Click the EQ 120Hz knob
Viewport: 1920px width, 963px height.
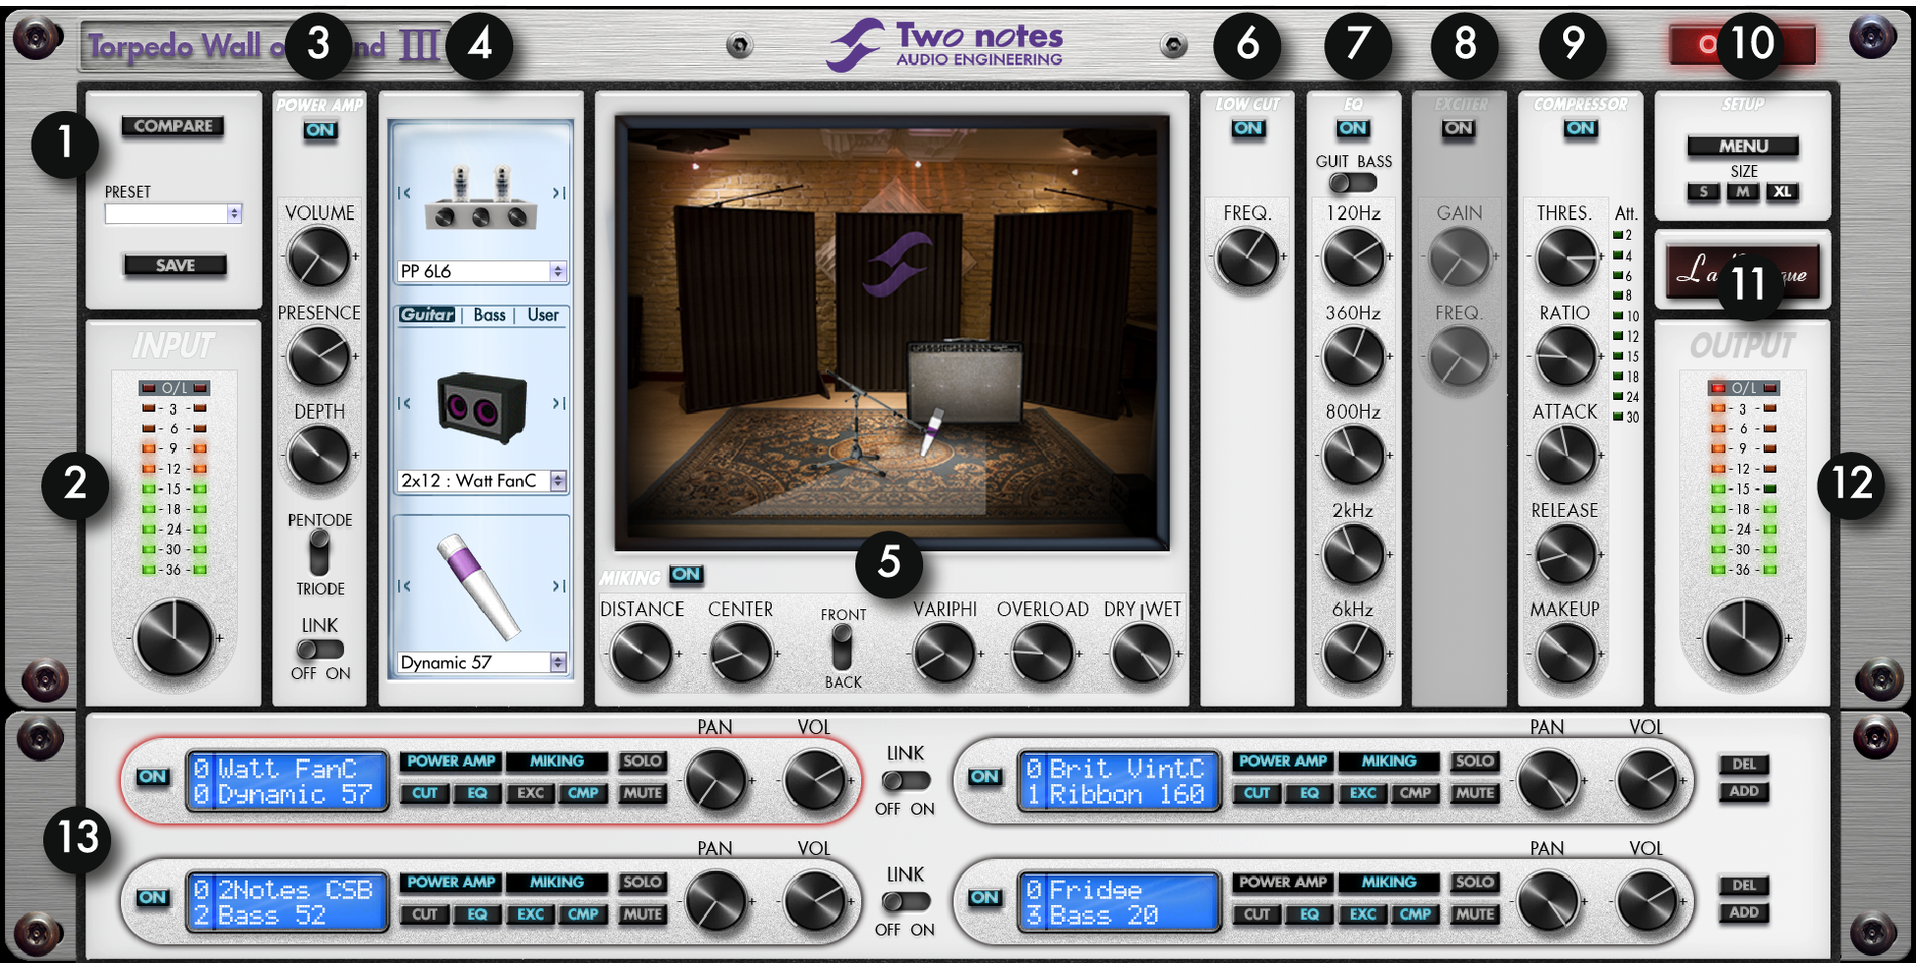[1353, 257]
